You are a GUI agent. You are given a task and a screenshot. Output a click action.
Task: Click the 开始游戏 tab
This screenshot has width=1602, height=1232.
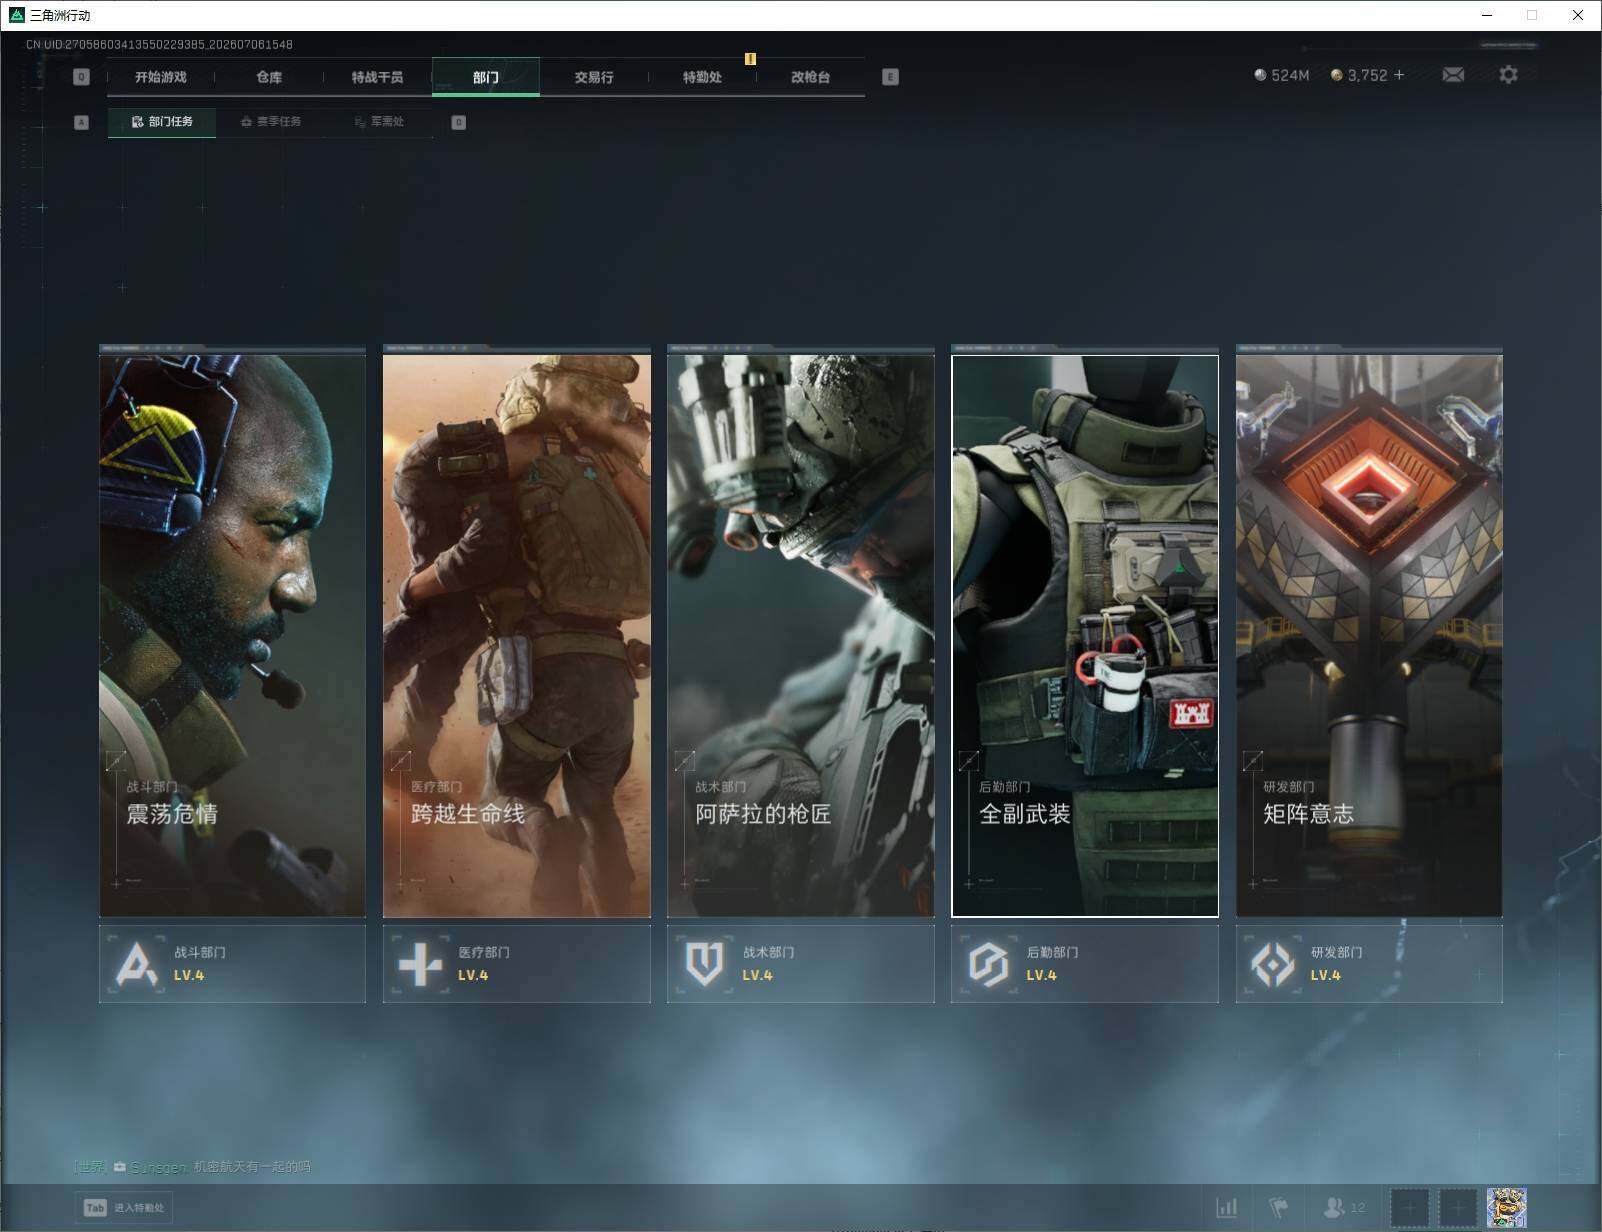[161, 77]
